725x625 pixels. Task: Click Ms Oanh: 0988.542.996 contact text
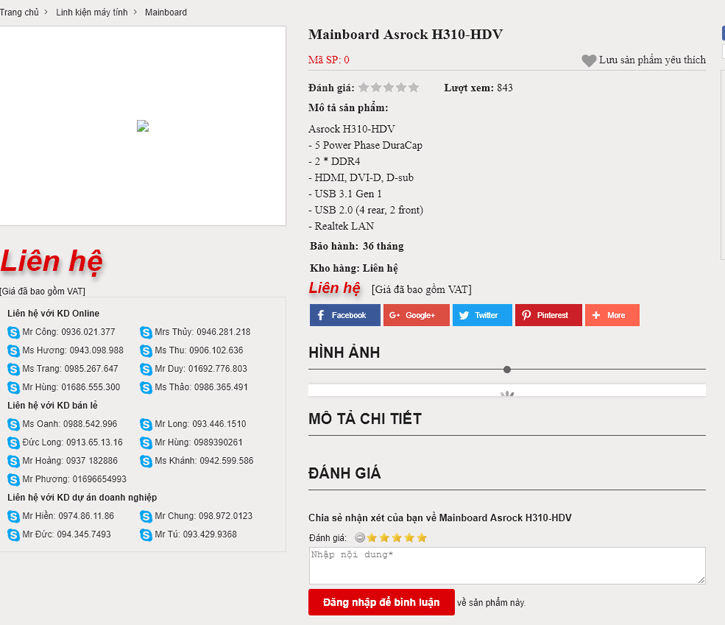point(70,424)
